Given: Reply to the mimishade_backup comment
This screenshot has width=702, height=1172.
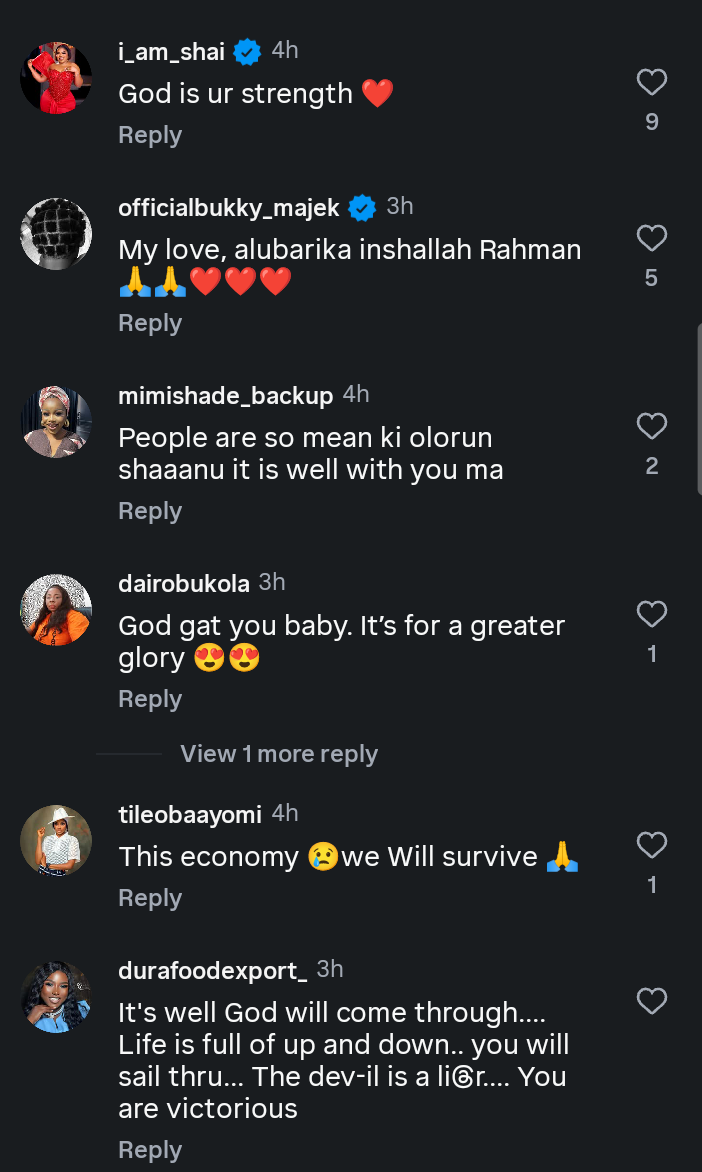Looking at the screenshot, I should [150, 511].
